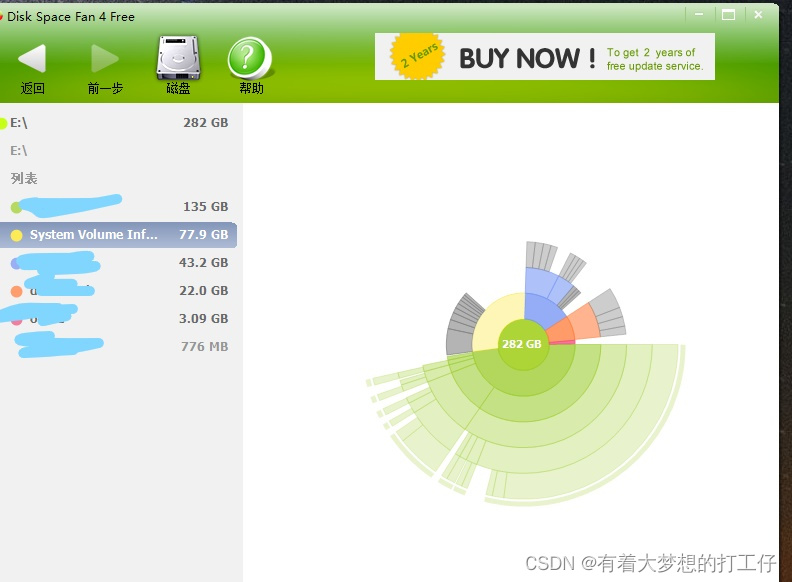Click the 列表 list heading

click(x=24, y=178)
